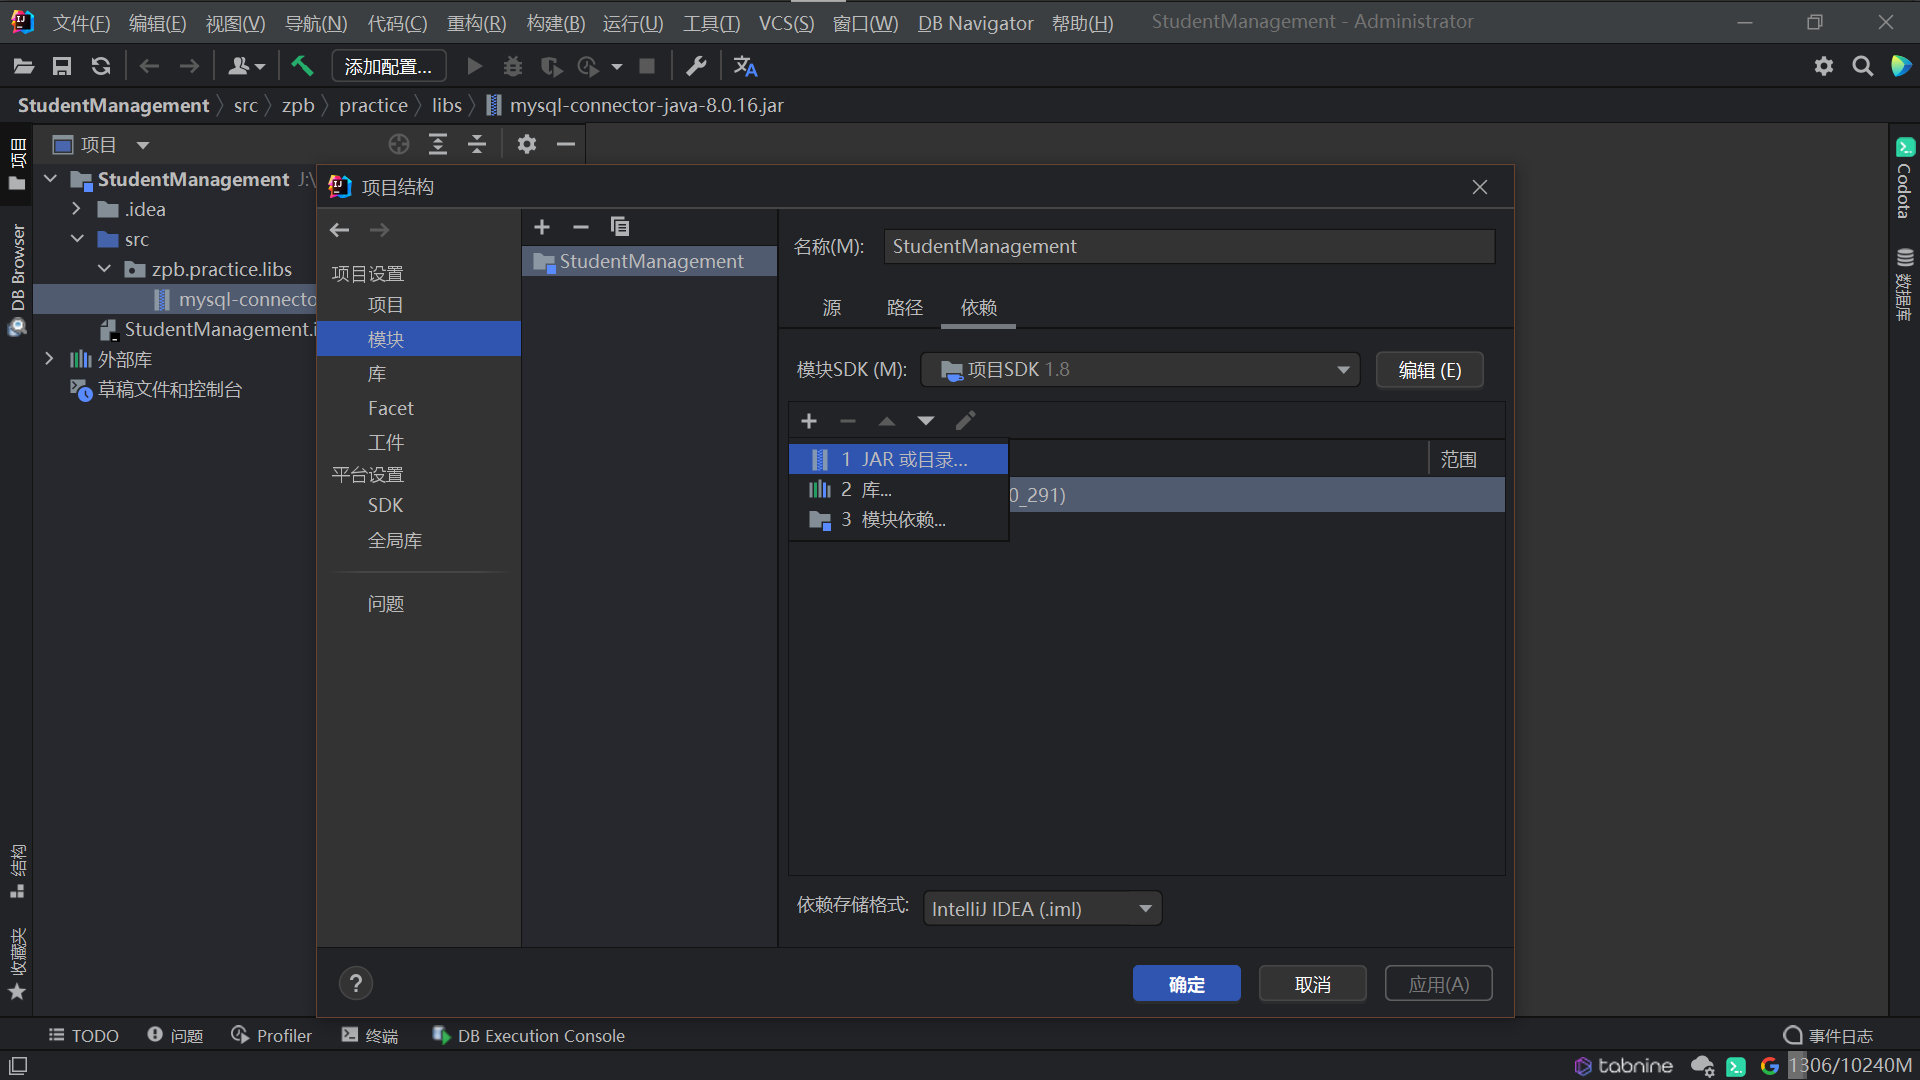Open dependency storage format dropdown
This screenshot has width=1920, height=1080.
1042,909
